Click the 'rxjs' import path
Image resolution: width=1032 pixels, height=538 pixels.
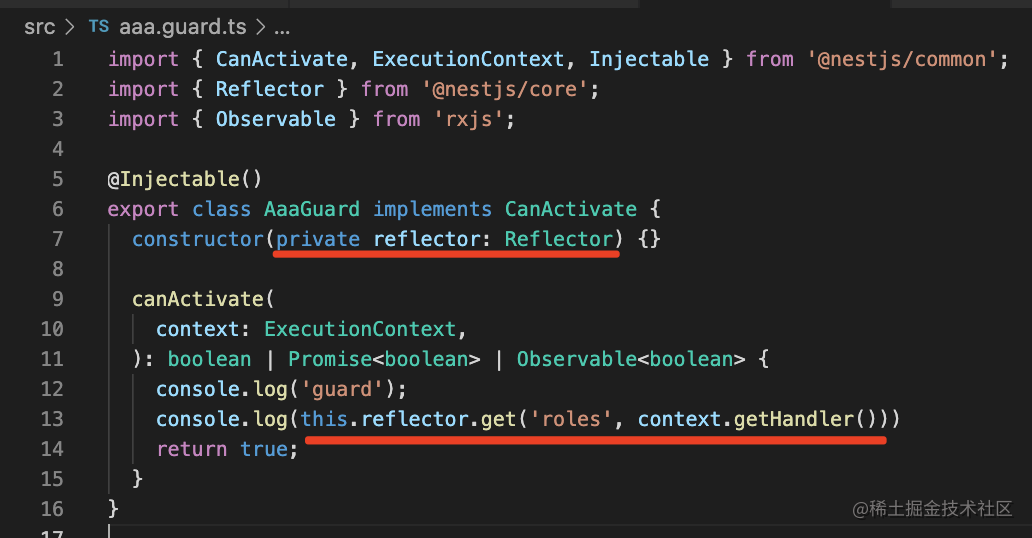click(475, 119)
